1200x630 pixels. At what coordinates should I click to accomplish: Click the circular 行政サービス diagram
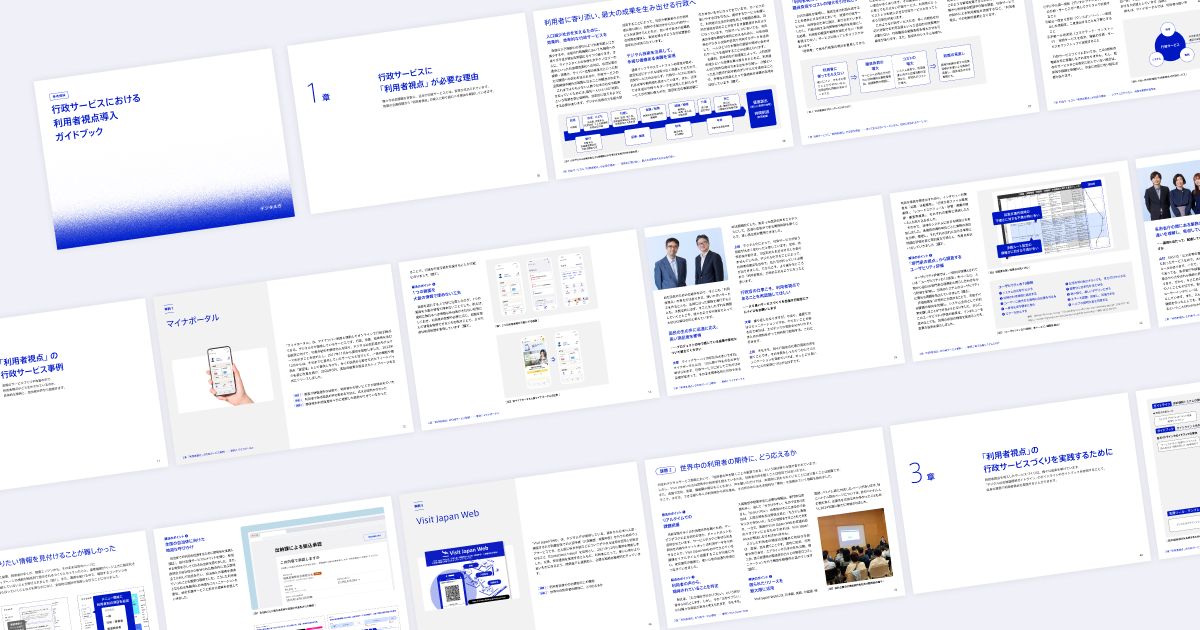coord(1171,45)
